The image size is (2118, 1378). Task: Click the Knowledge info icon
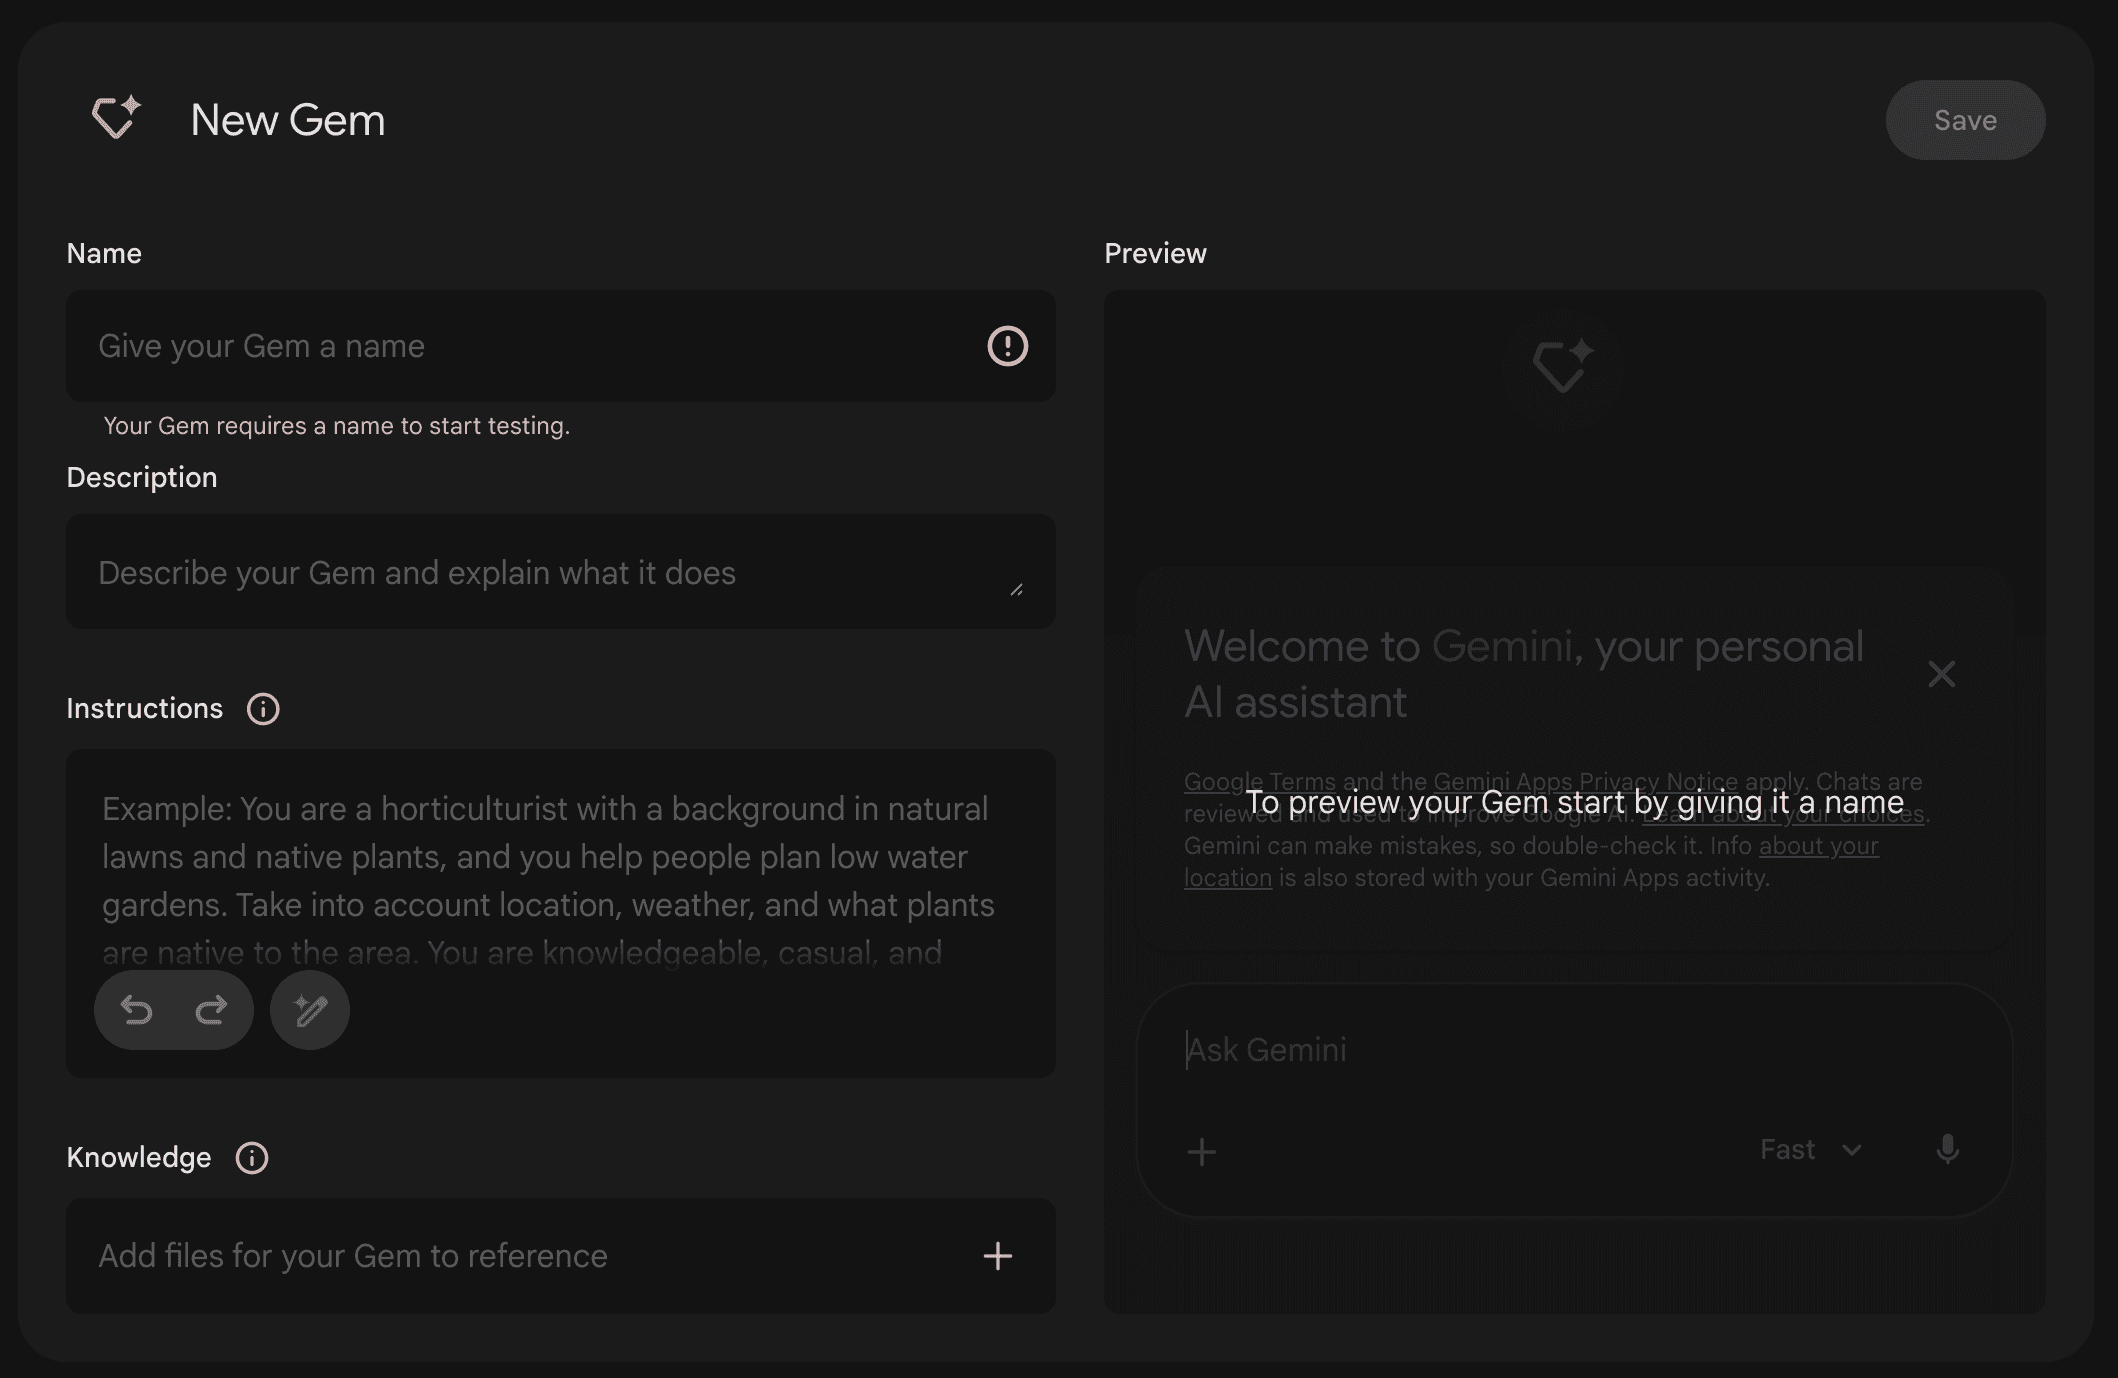pyautogui.click(x=252, y=1158)
